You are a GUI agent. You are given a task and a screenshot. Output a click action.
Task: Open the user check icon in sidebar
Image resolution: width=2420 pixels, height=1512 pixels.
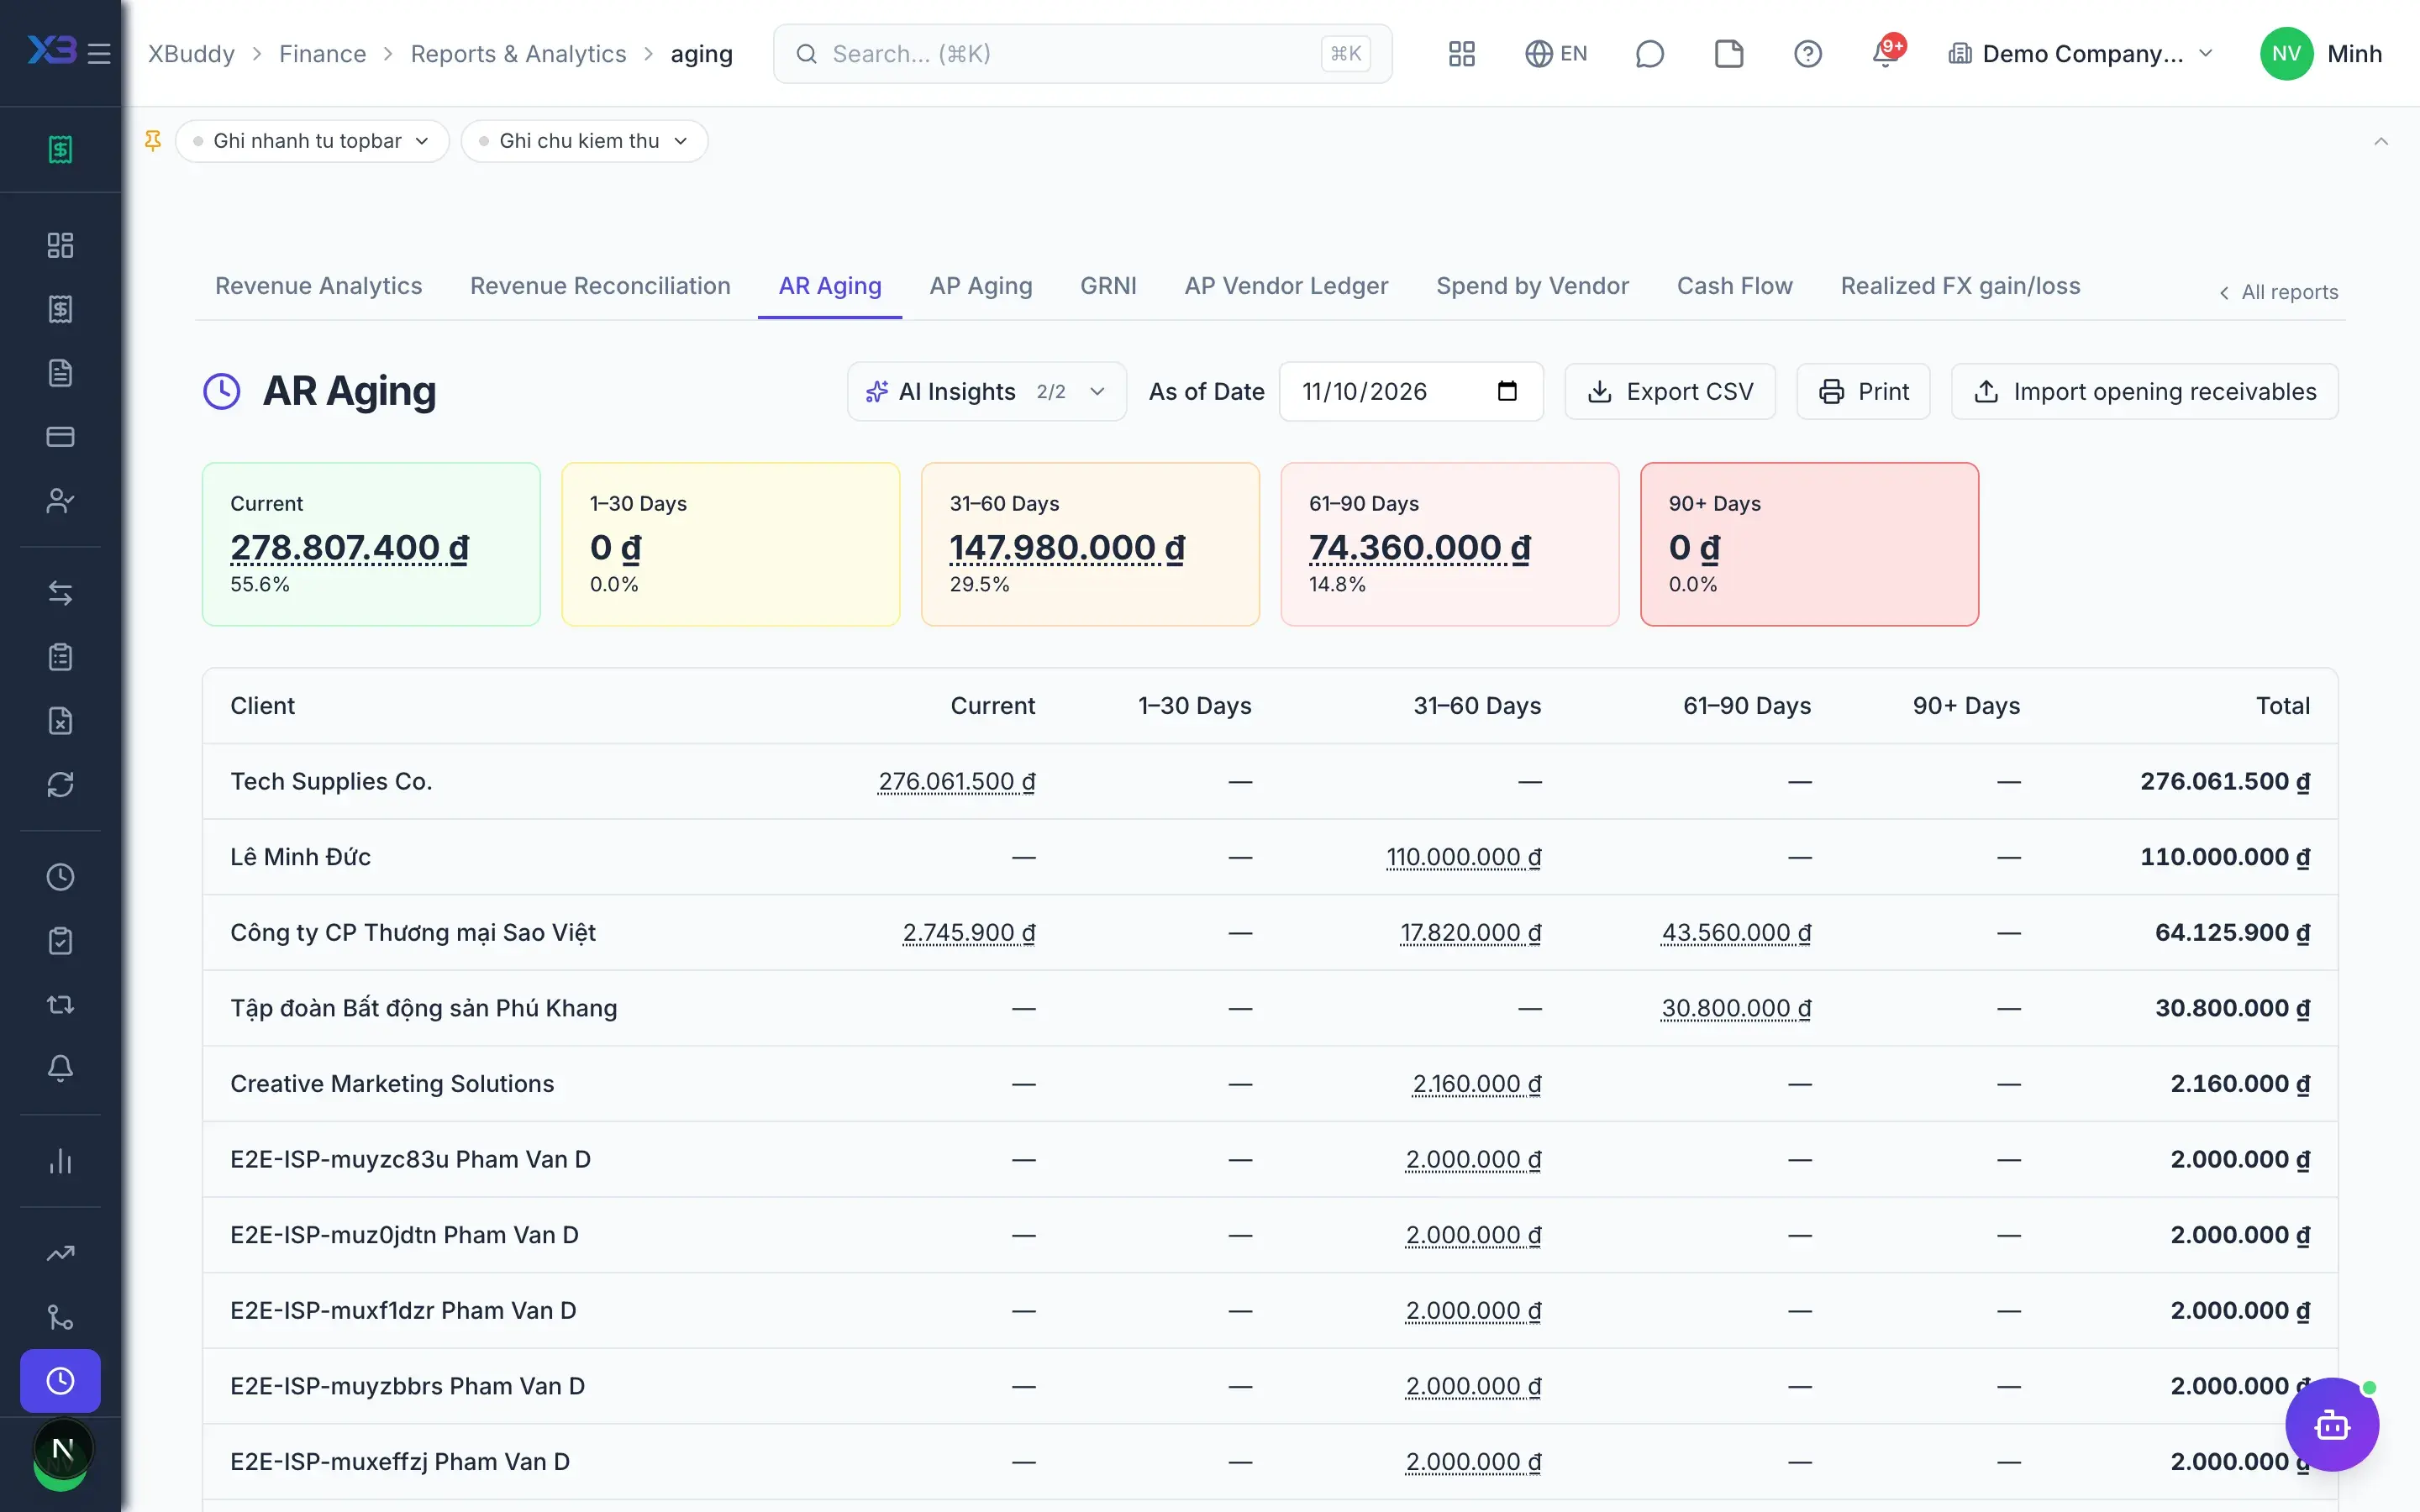[x=60, y=501]
